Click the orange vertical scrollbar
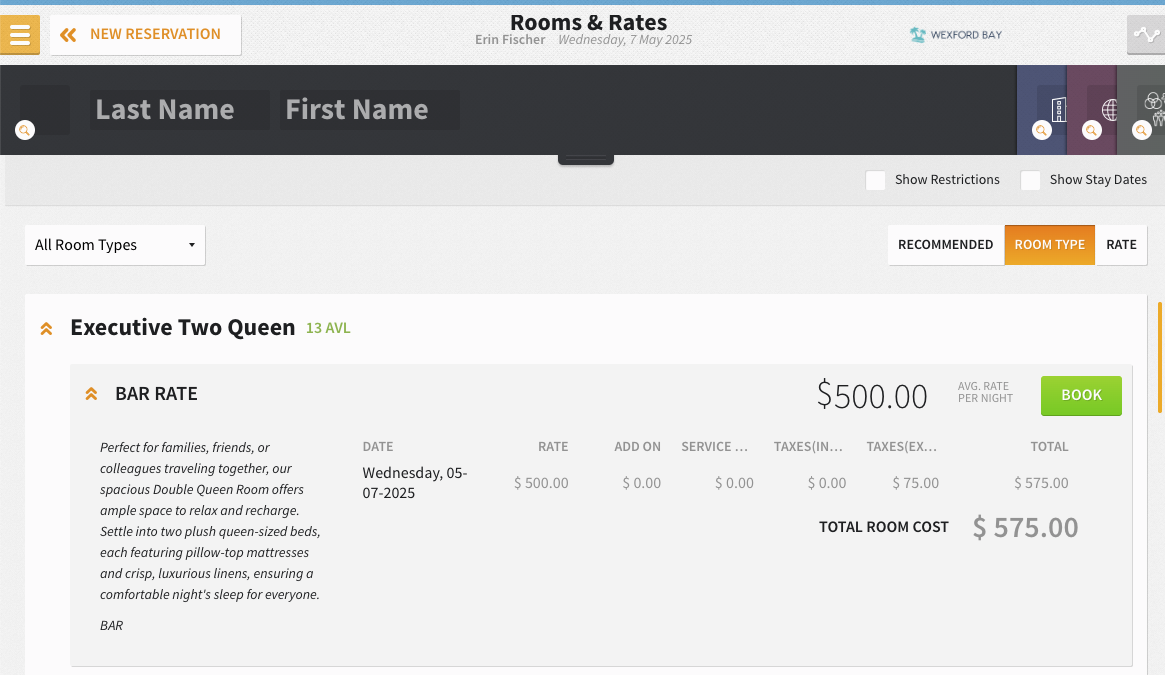1165x675 pixels. coord(1159,357)
